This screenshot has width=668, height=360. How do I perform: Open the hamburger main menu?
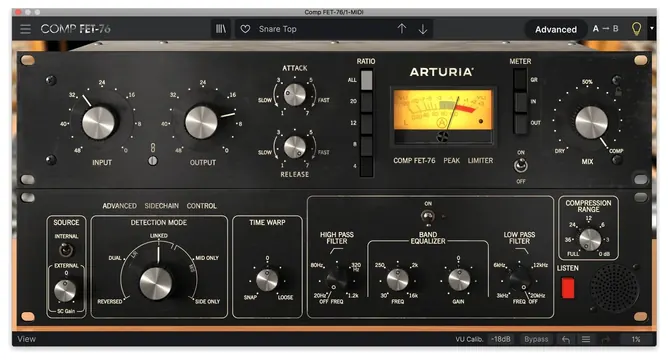26,29
